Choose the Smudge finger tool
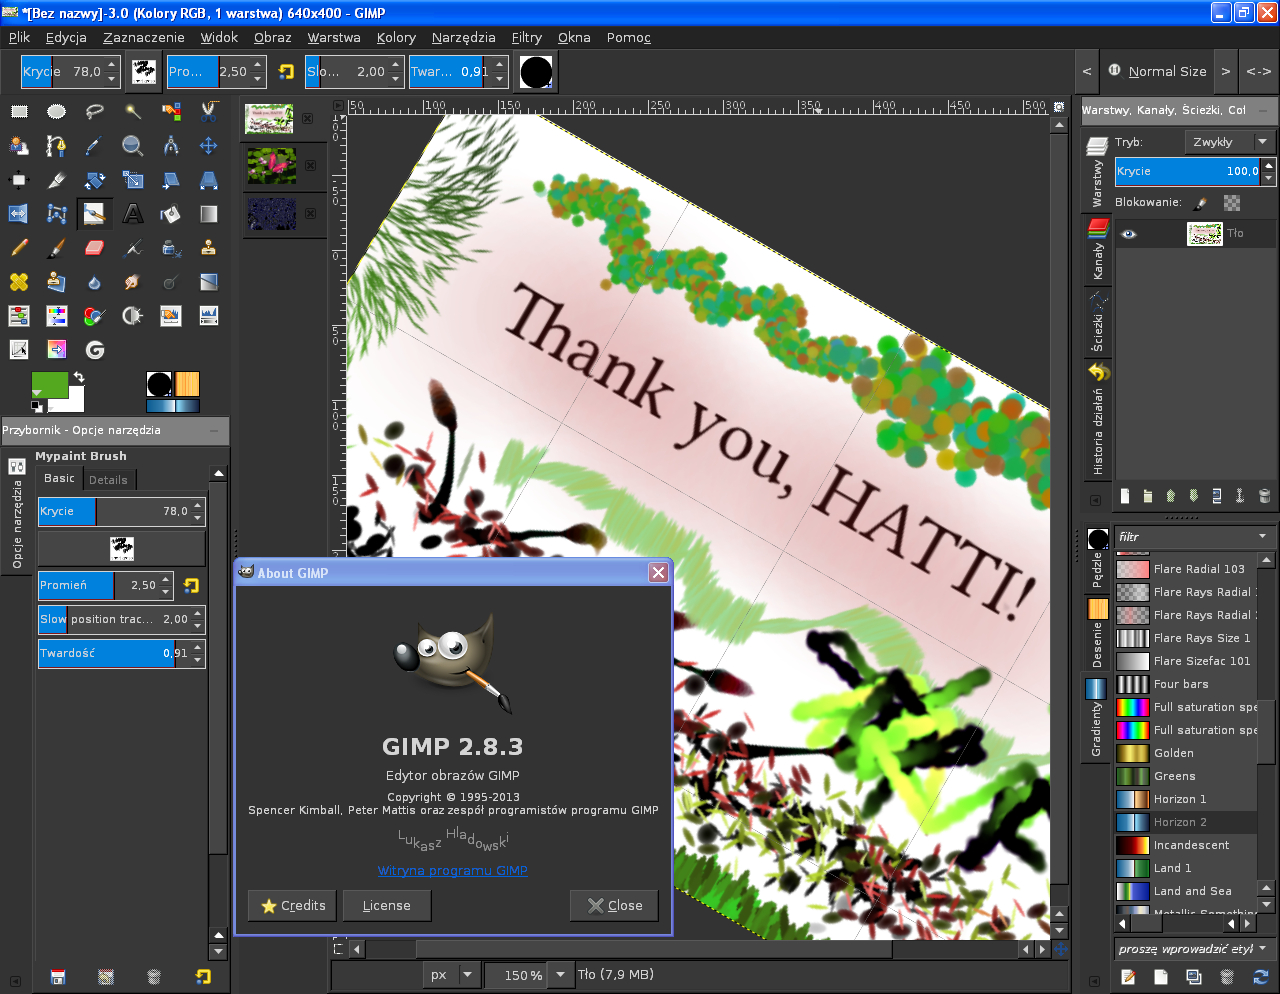 [132, 282]
